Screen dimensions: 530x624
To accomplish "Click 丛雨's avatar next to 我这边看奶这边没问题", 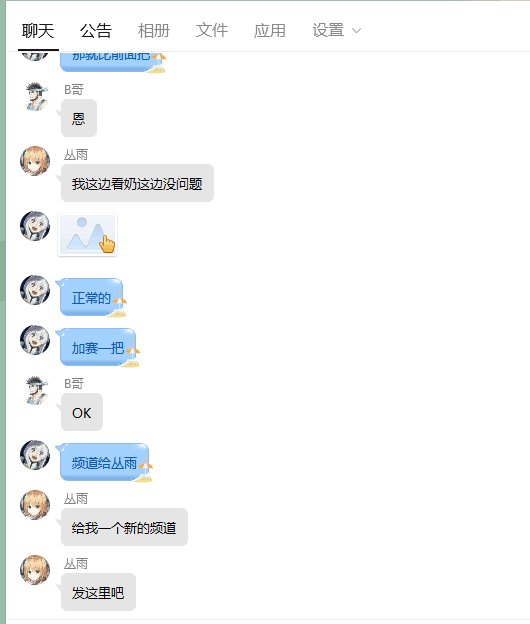I will click(35, 161).
